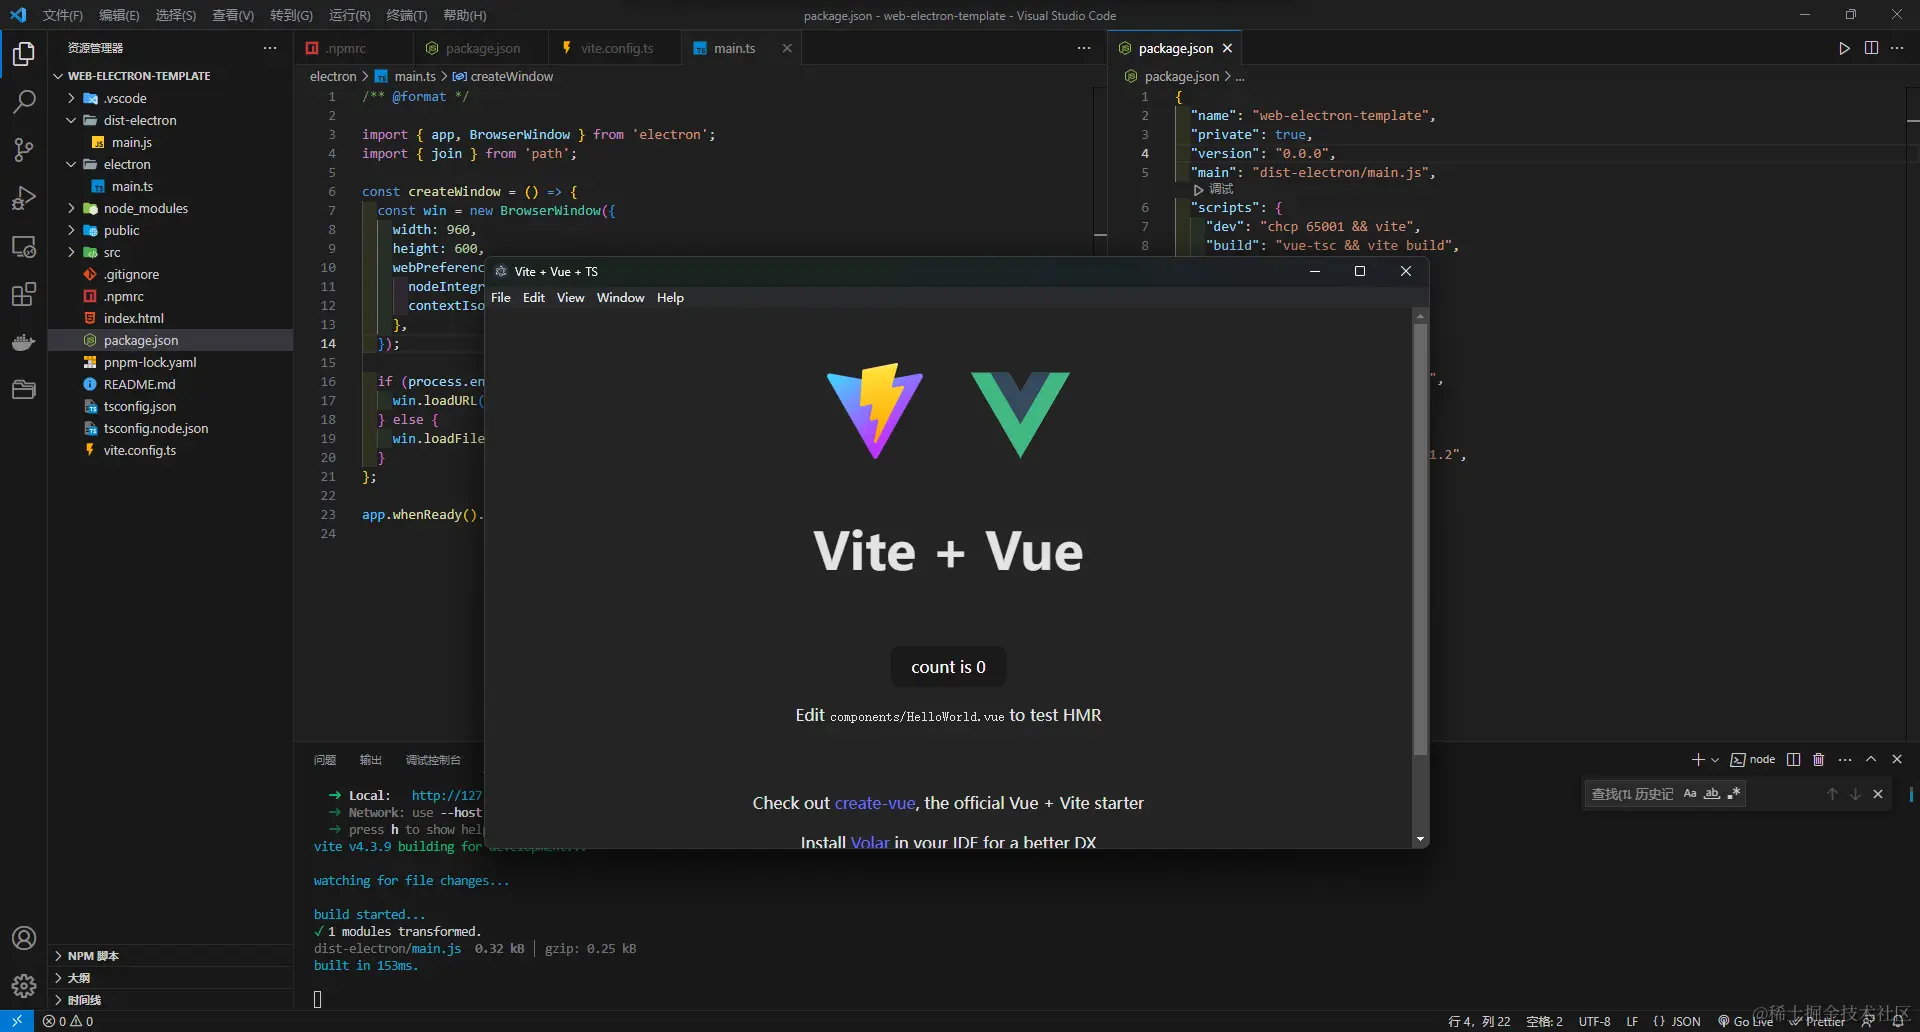Open the notifications bell in the status bar
Image resolution: width=1920 pixels, height=1032 pixels.
point(1897,1021)
